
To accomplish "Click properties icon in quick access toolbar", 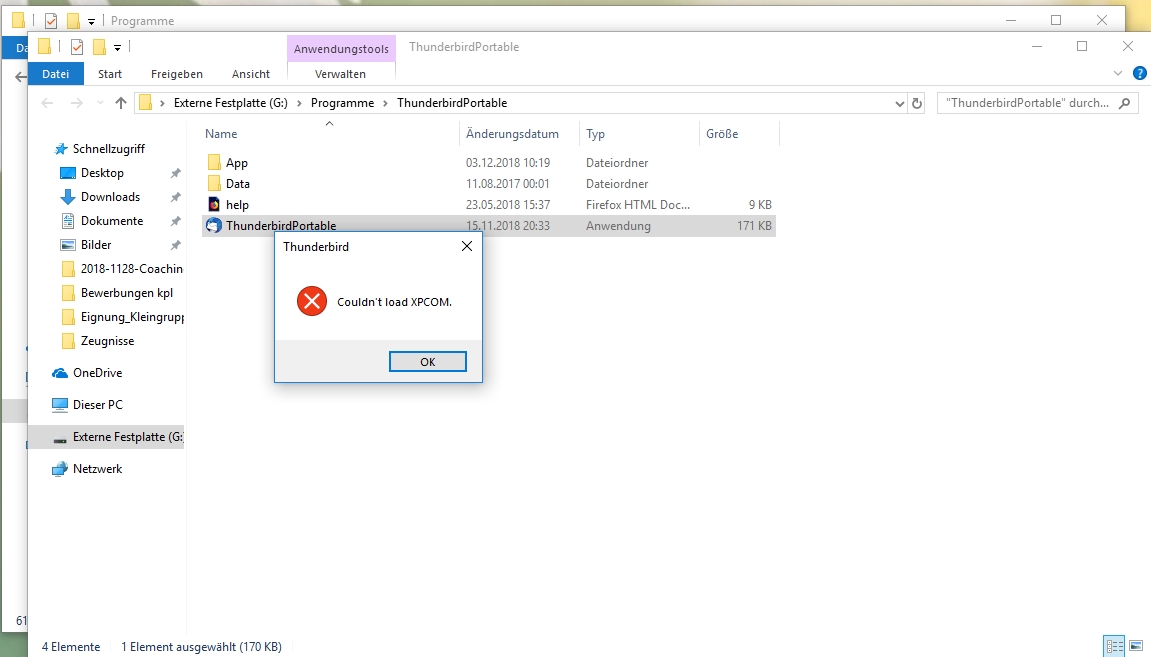I will (76, 48).
